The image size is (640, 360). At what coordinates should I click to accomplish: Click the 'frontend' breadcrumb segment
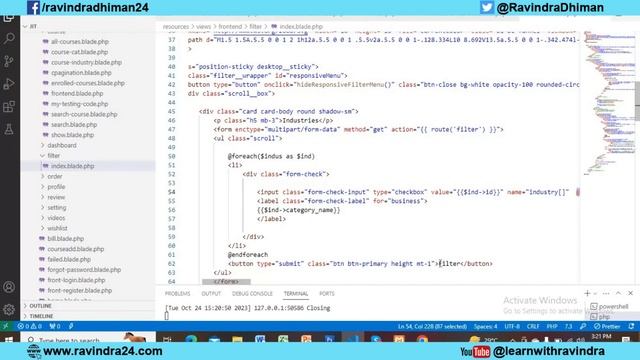[x=230, y=27]
